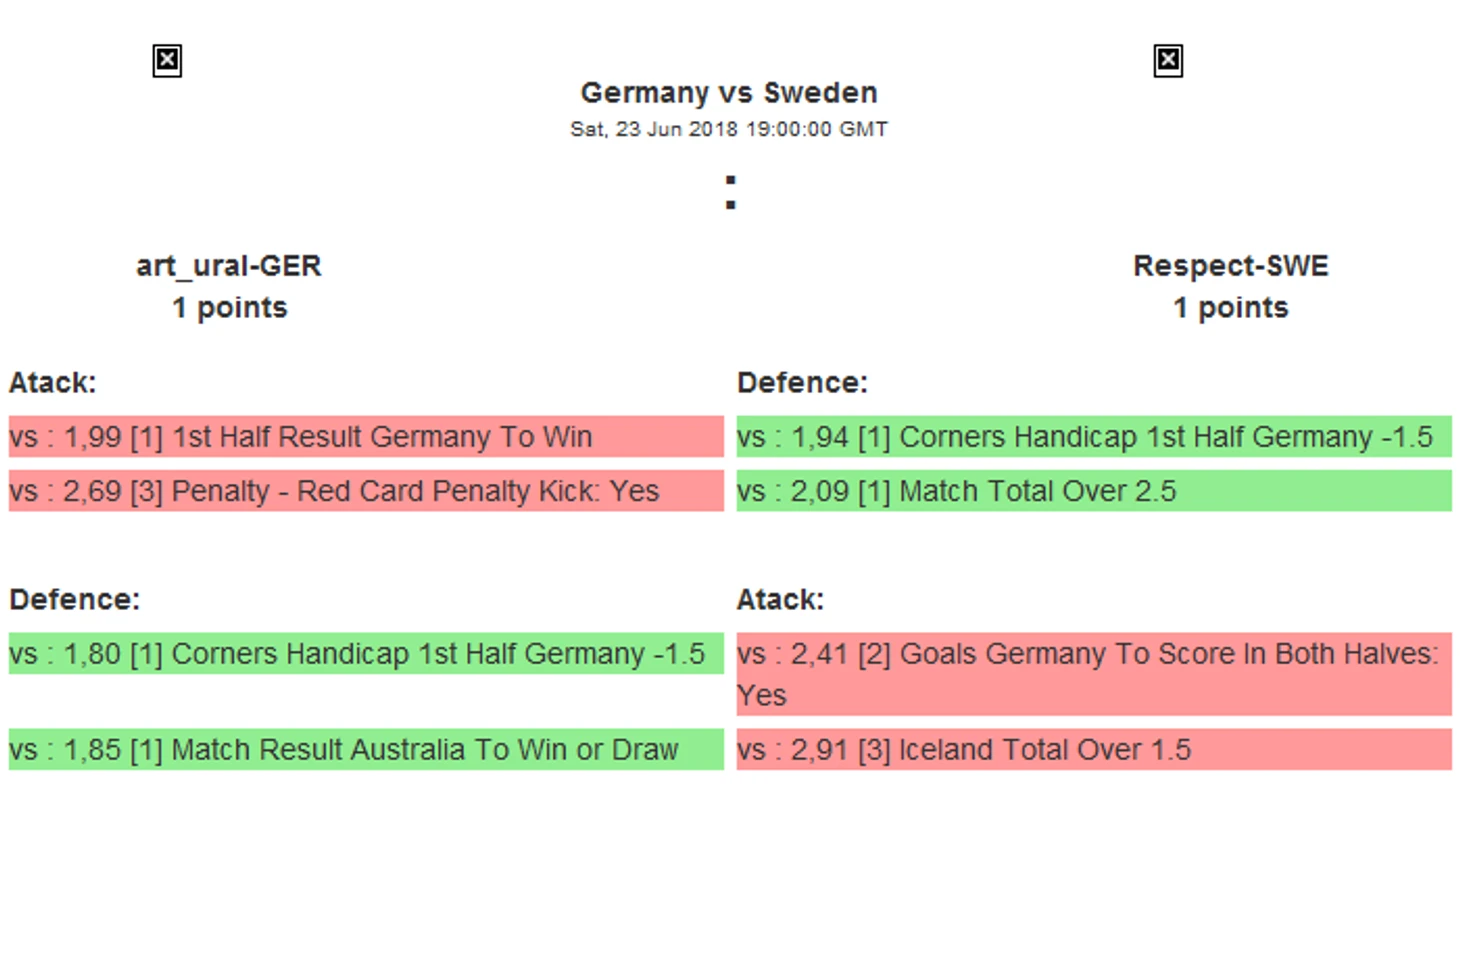Click the broken team image above art_ural-GER

pos(167,61)
